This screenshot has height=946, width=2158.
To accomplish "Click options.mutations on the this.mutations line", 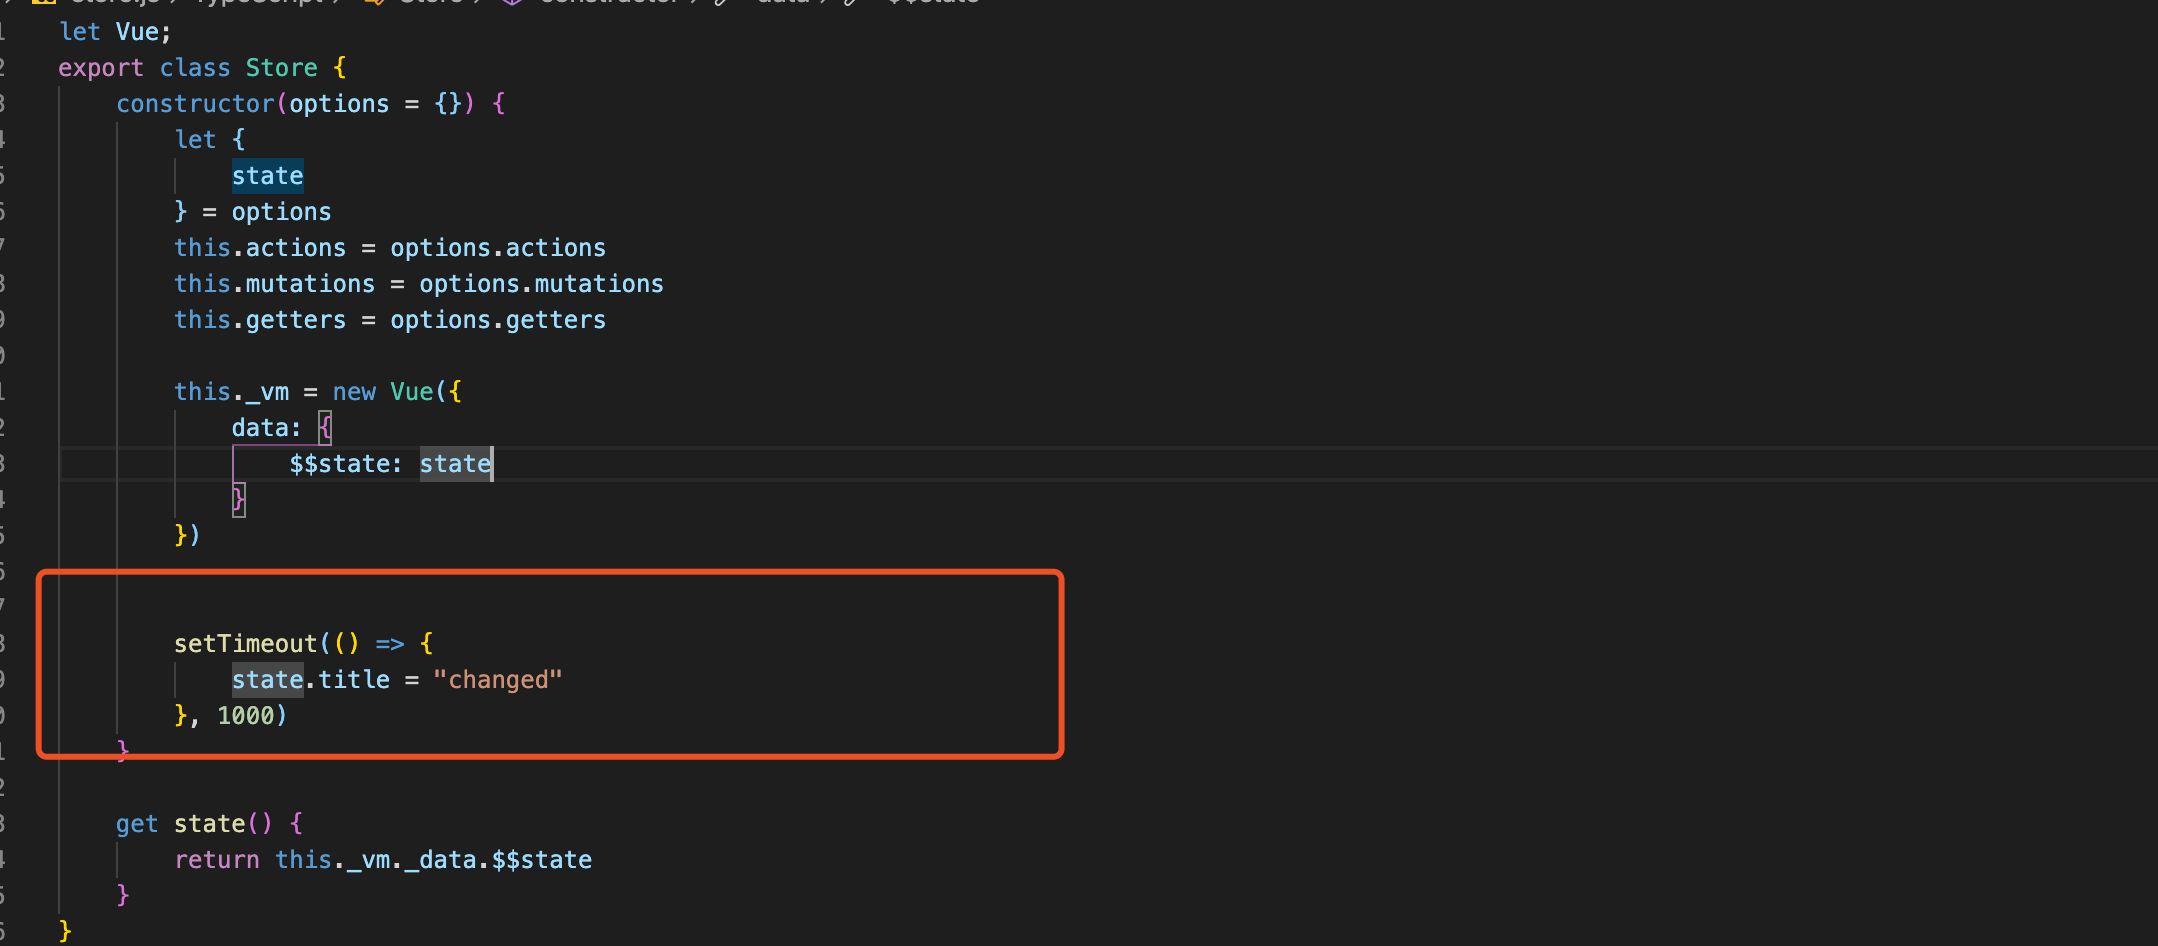I will (x=541, y=284).
